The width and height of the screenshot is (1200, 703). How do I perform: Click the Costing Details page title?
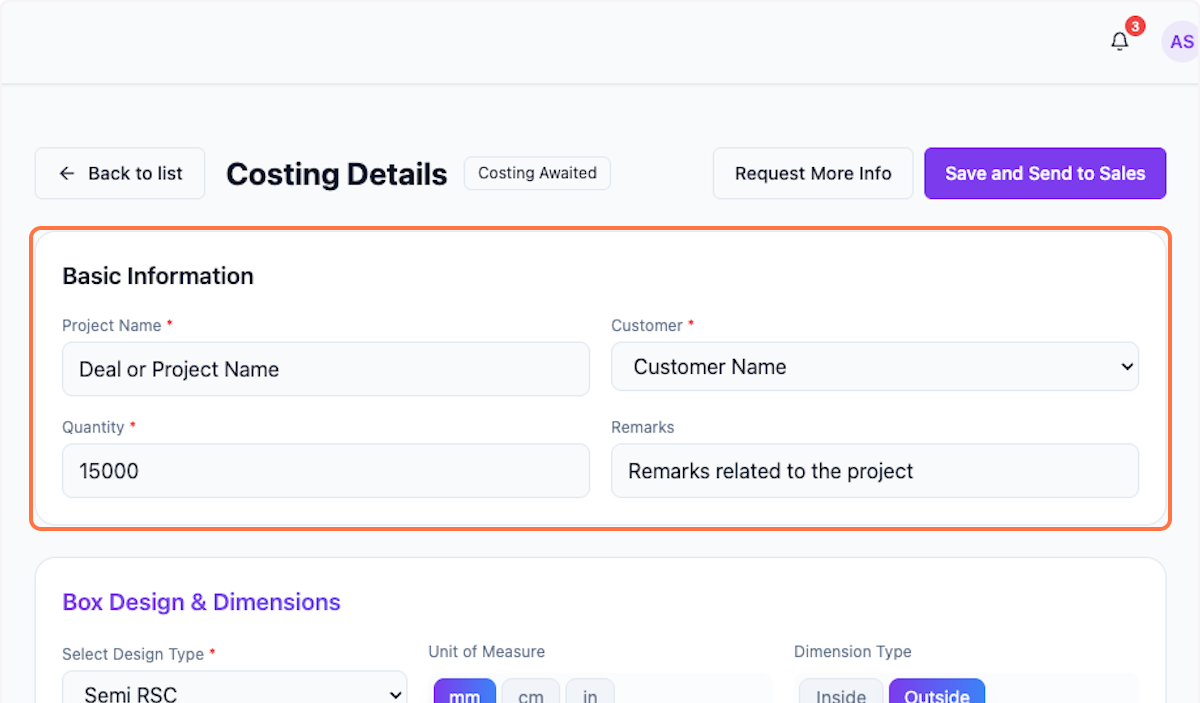click(x=336, y=174)
